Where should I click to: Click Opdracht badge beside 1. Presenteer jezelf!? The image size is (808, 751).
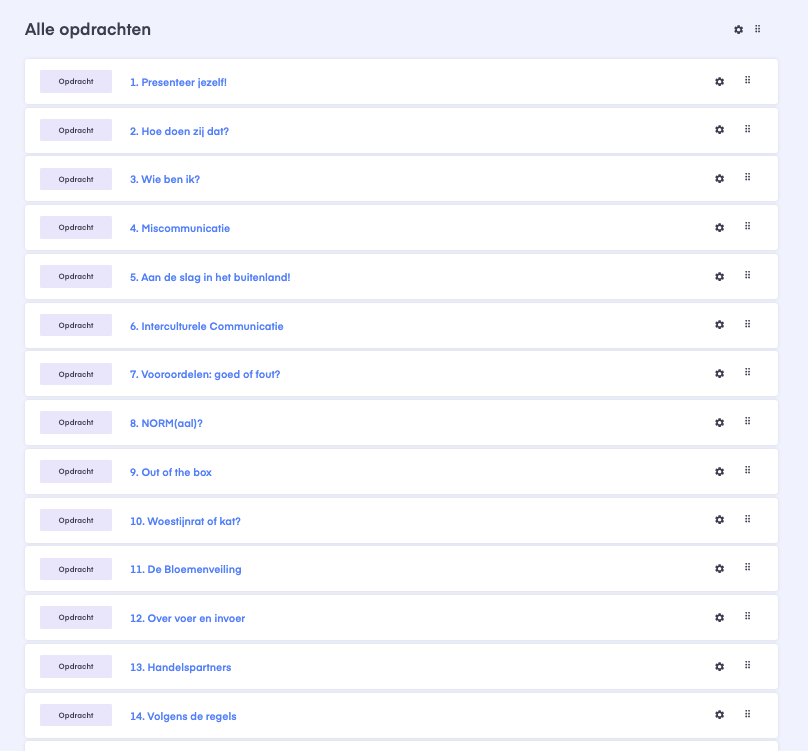[x=76, y=81]
